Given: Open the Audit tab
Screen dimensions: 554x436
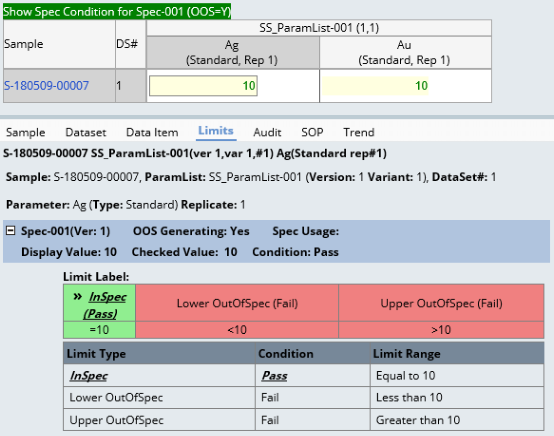Looking at the screenshot, I should pos(267,132).
